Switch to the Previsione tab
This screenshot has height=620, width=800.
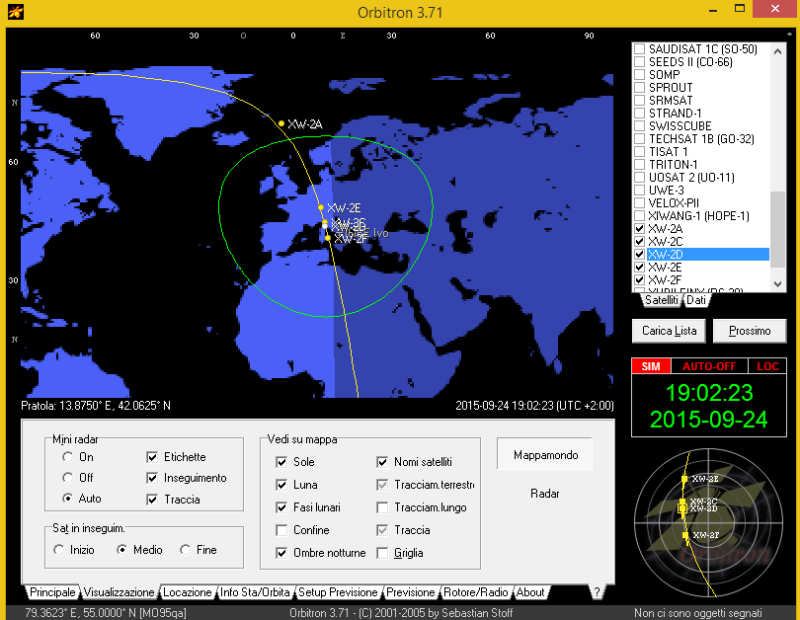[x=410, y=592]
